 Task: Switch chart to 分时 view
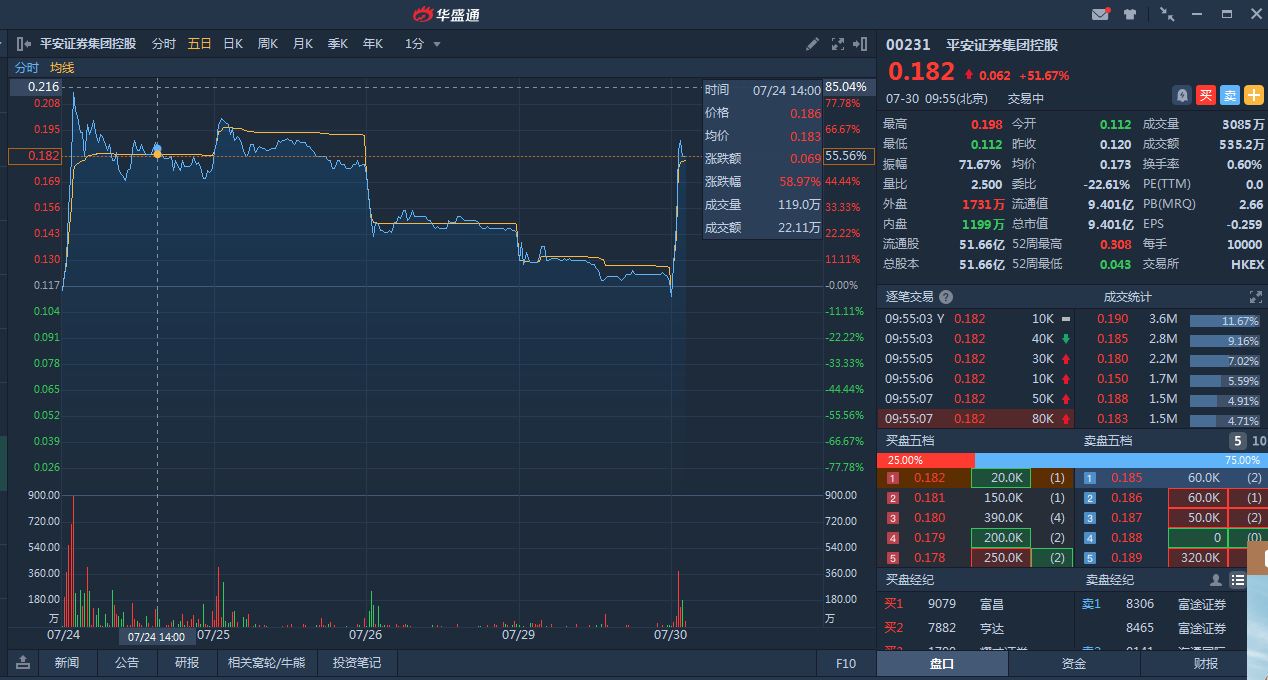[x=164, y=44]
